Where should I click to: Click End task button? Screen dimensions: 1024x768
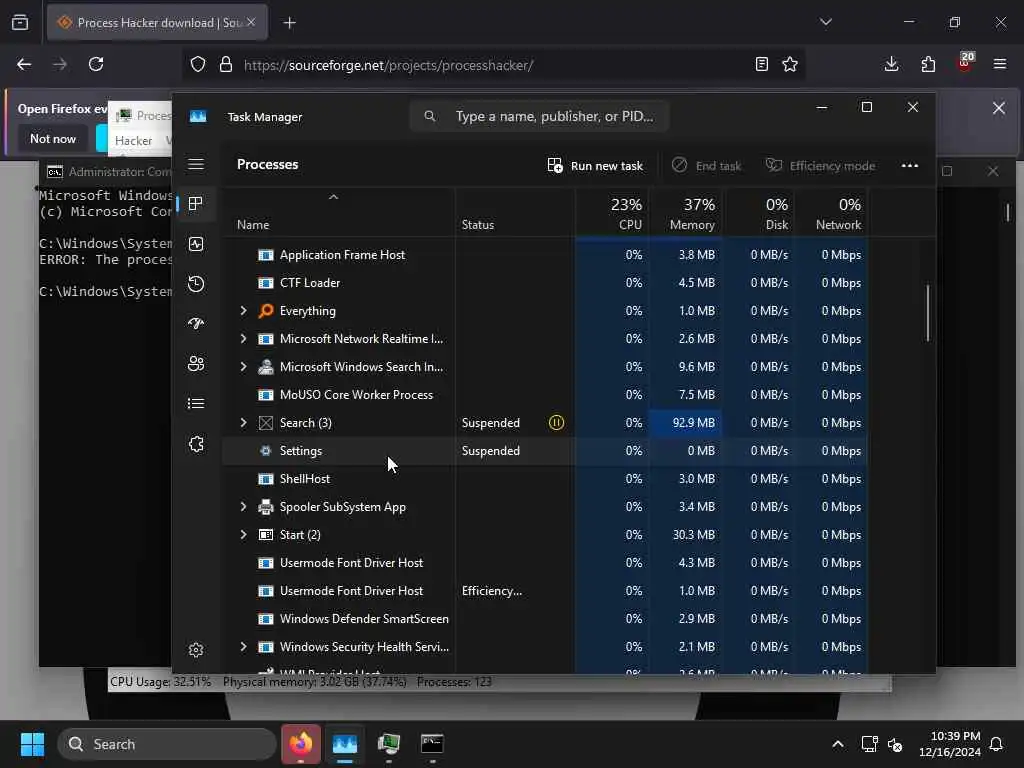coord(707,166)
